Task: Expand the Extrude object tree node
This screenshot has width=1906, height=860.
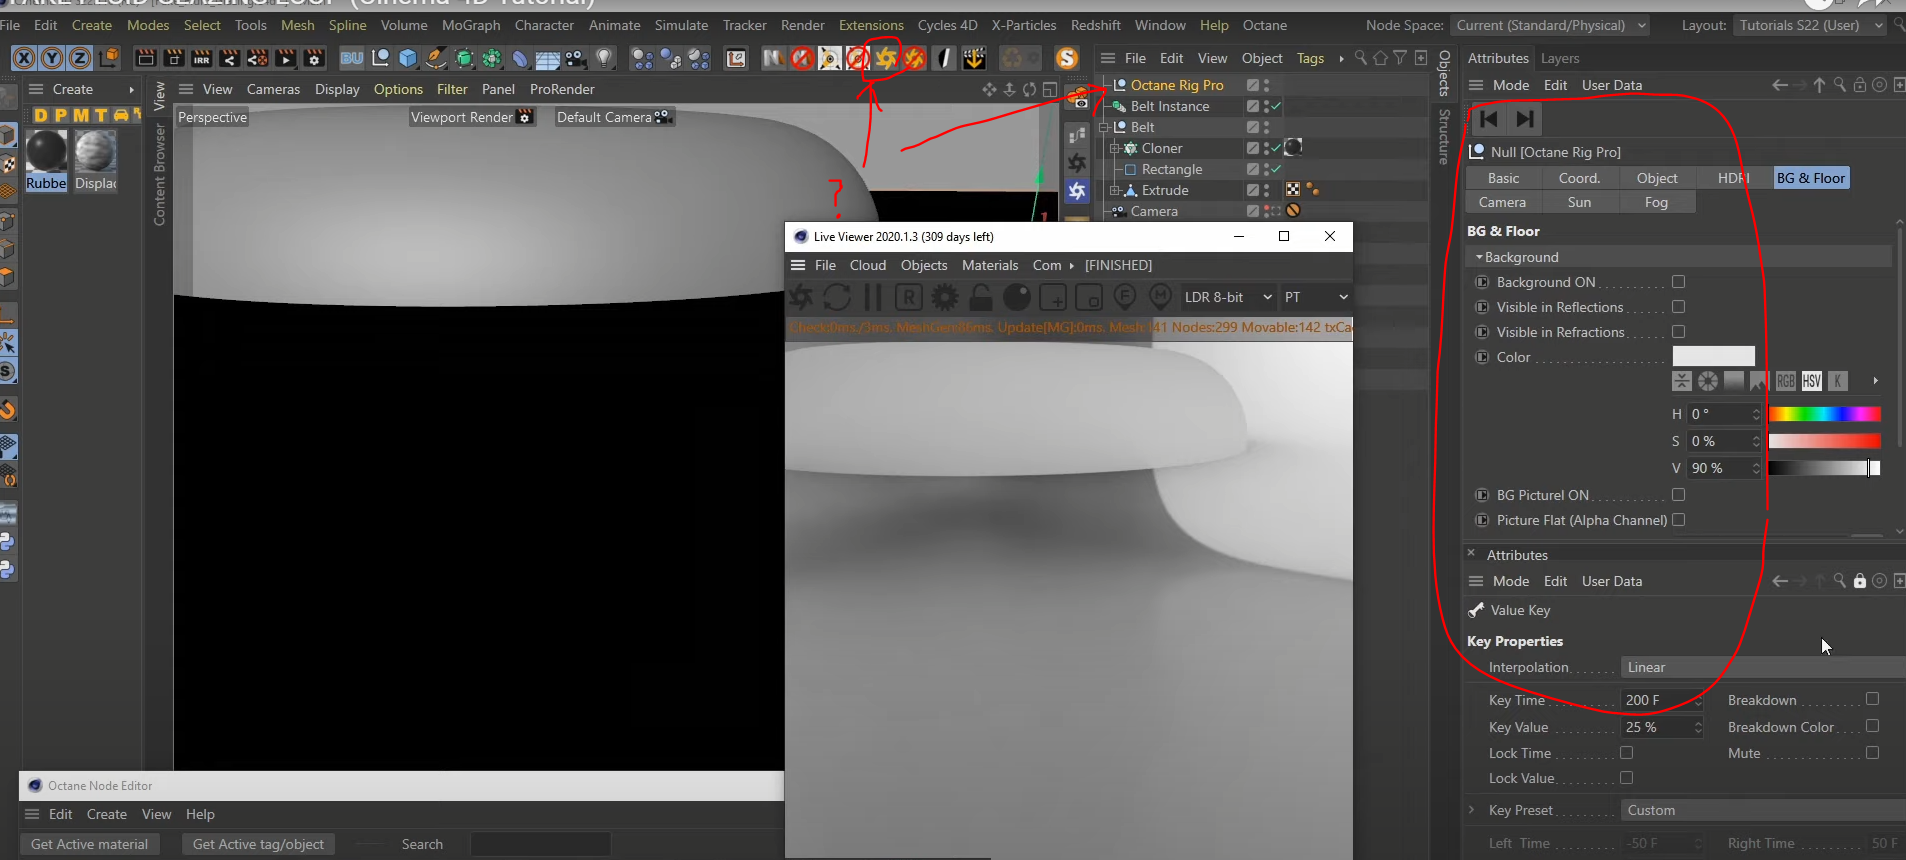Action: coord(1114,190)
